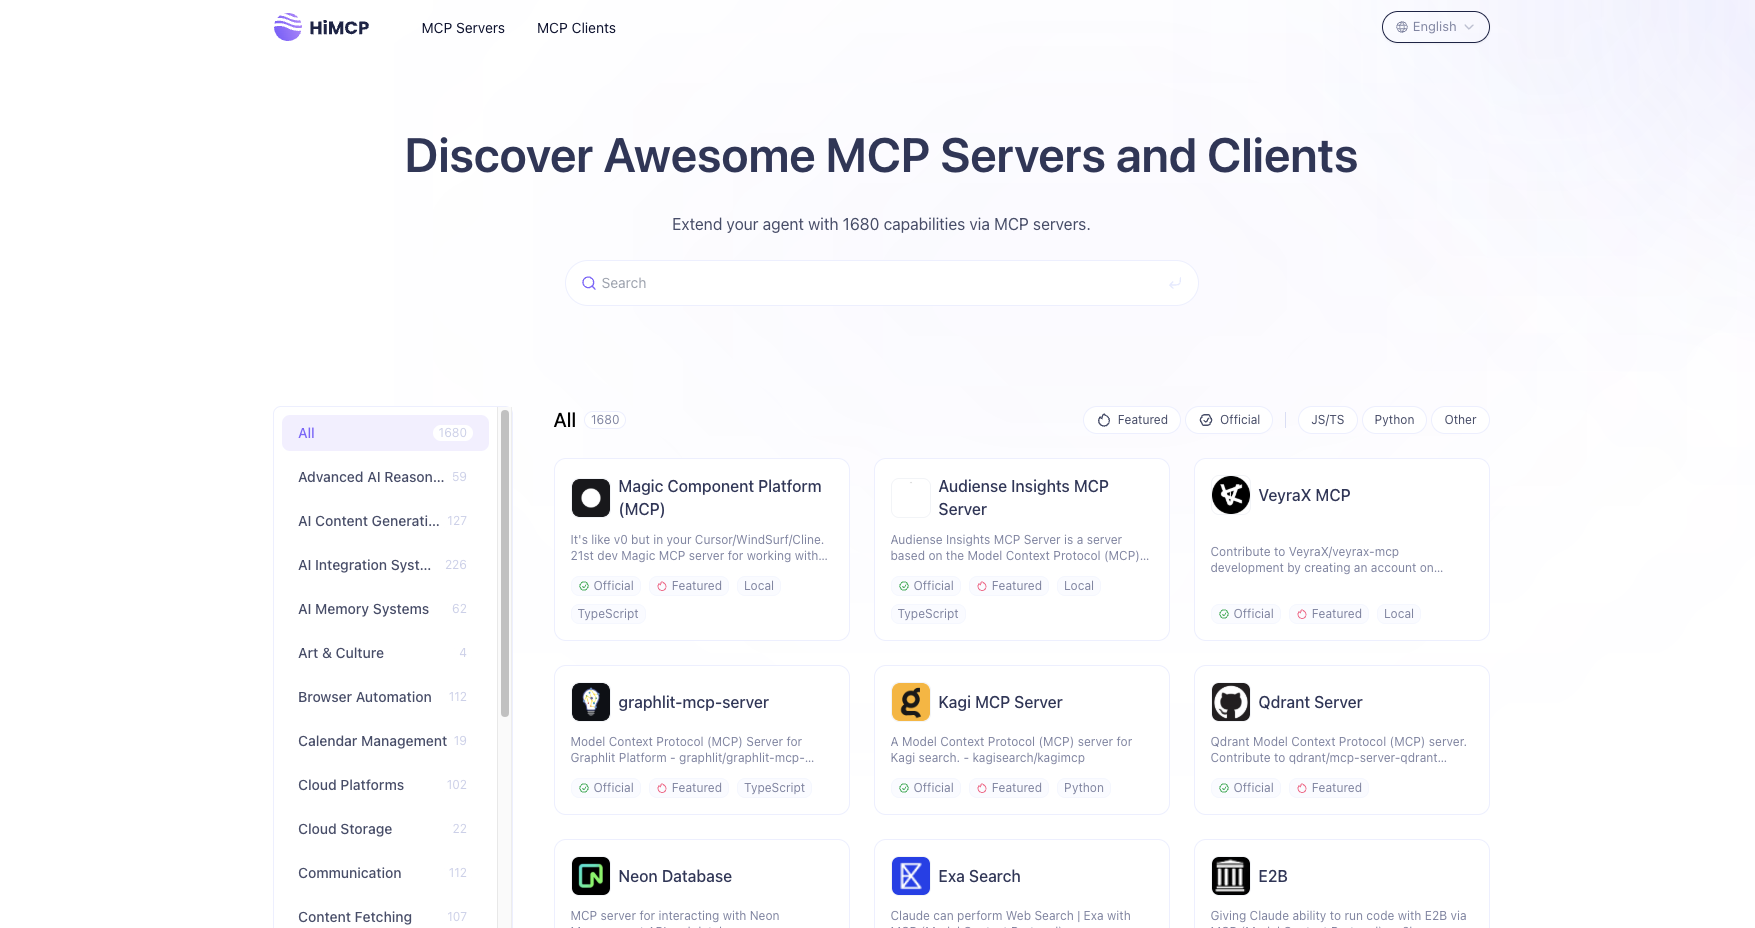Click the search magnifier icon

[x=589, y=283]
